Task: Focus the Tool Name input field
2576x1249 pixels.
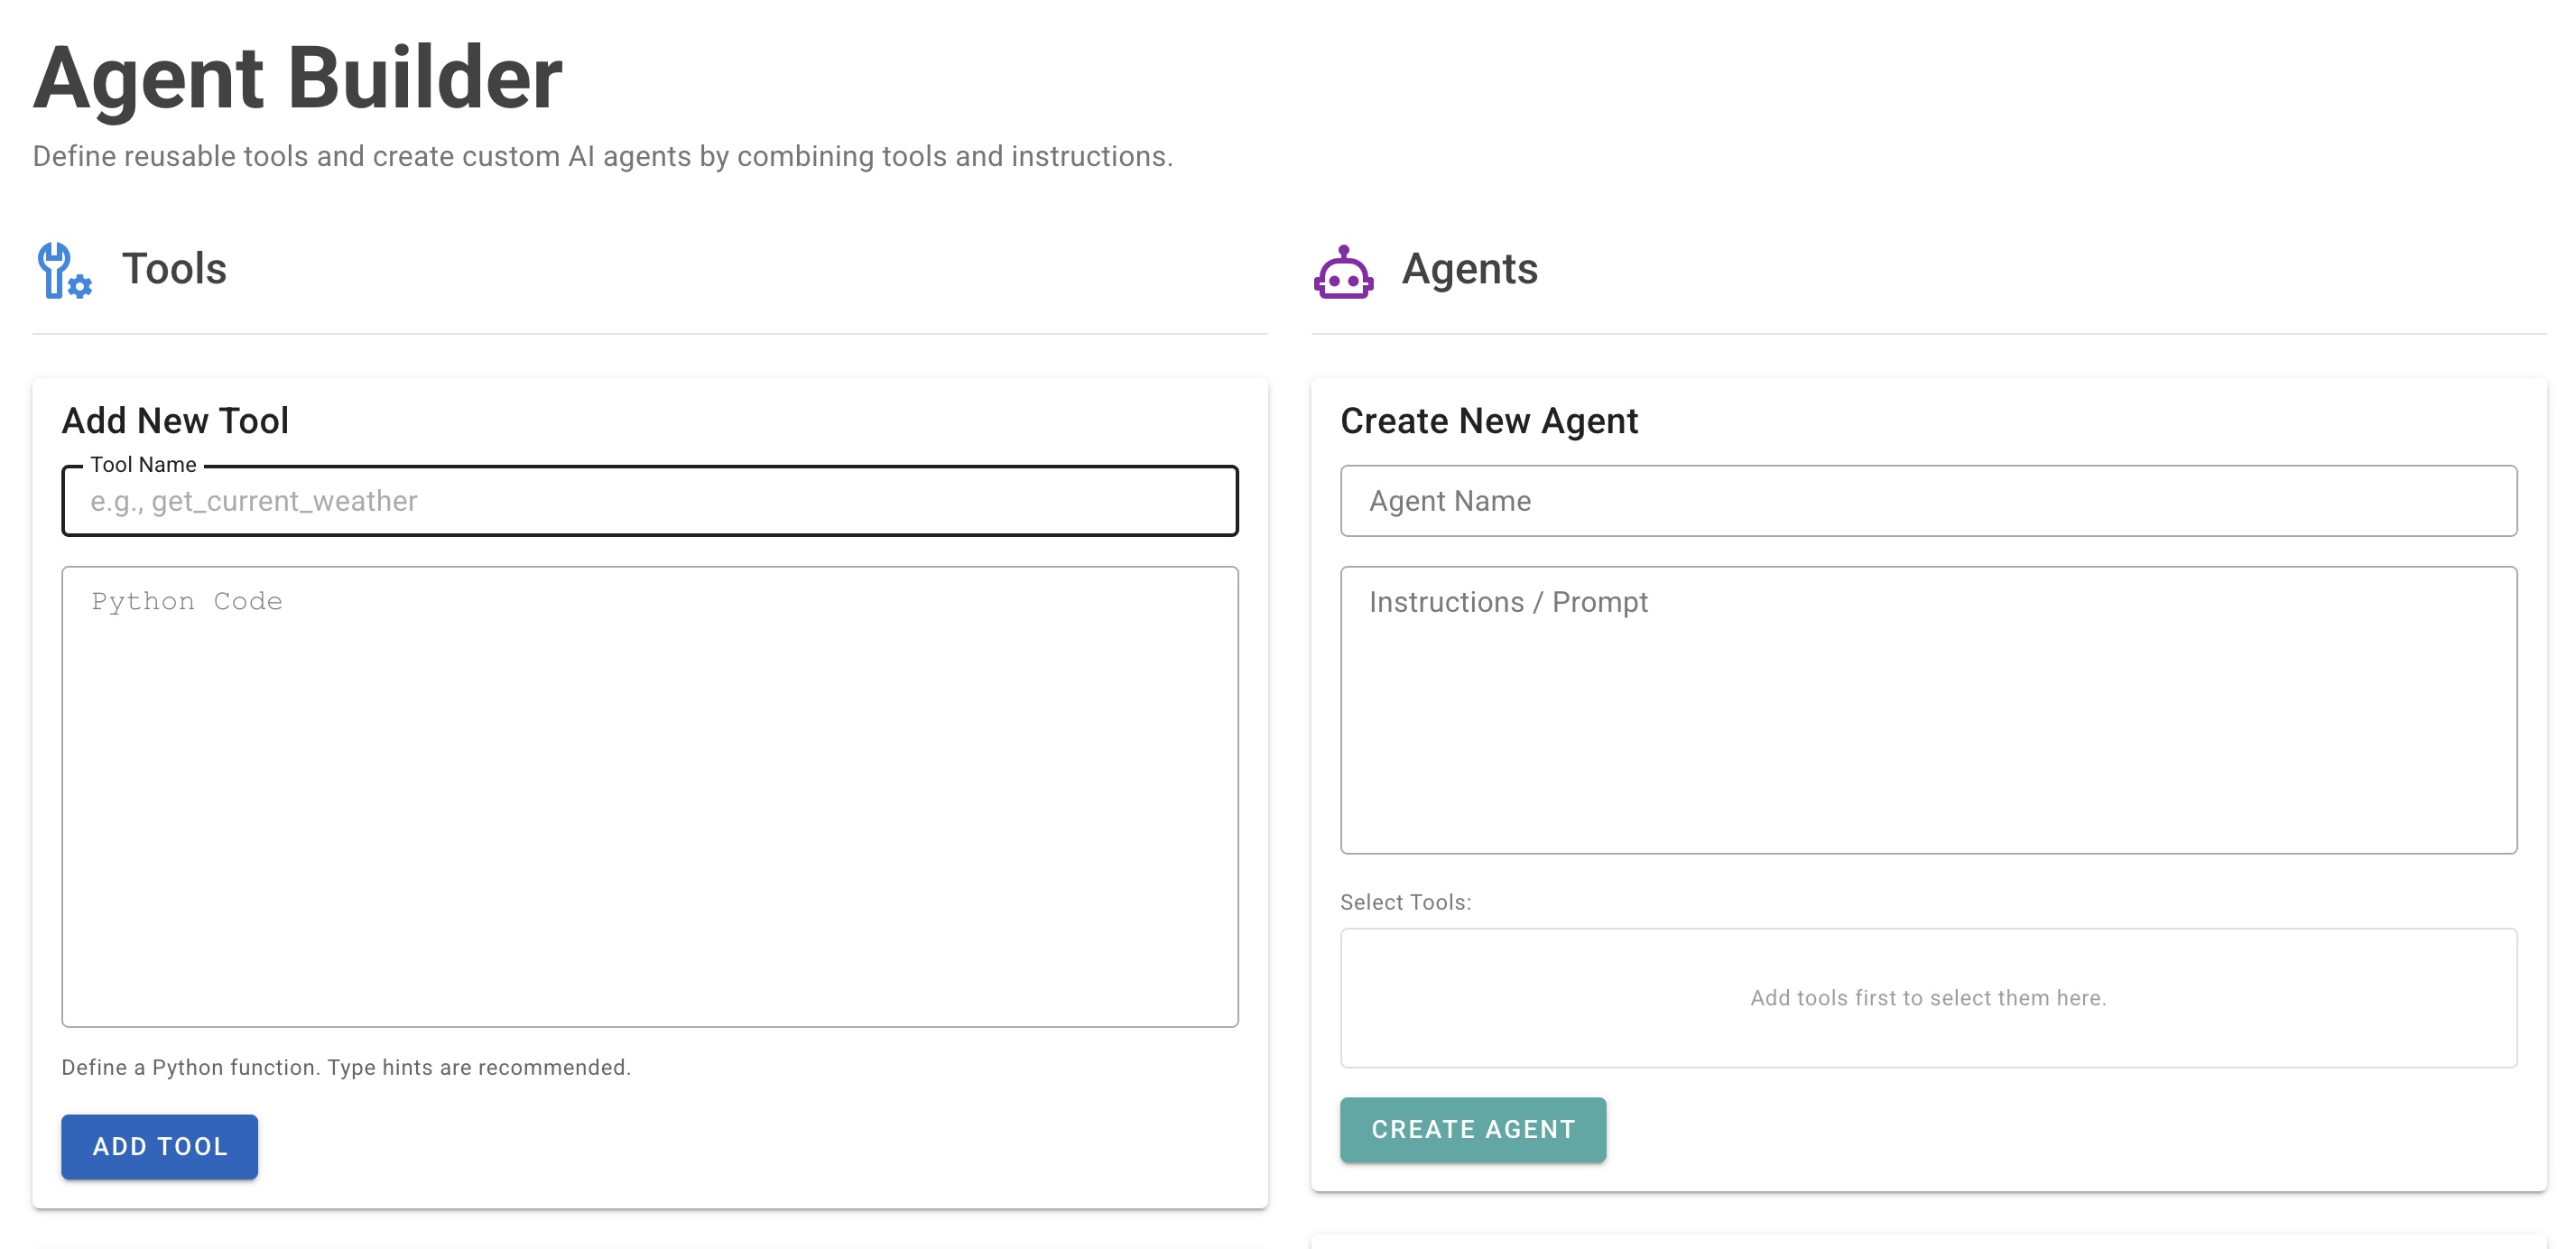Action: pos(650,501)
